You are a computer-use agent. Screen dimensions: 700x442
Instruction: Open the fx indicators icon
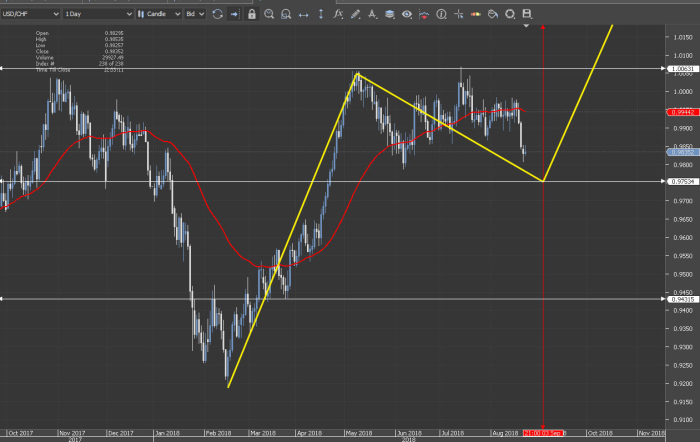(338, 14)
